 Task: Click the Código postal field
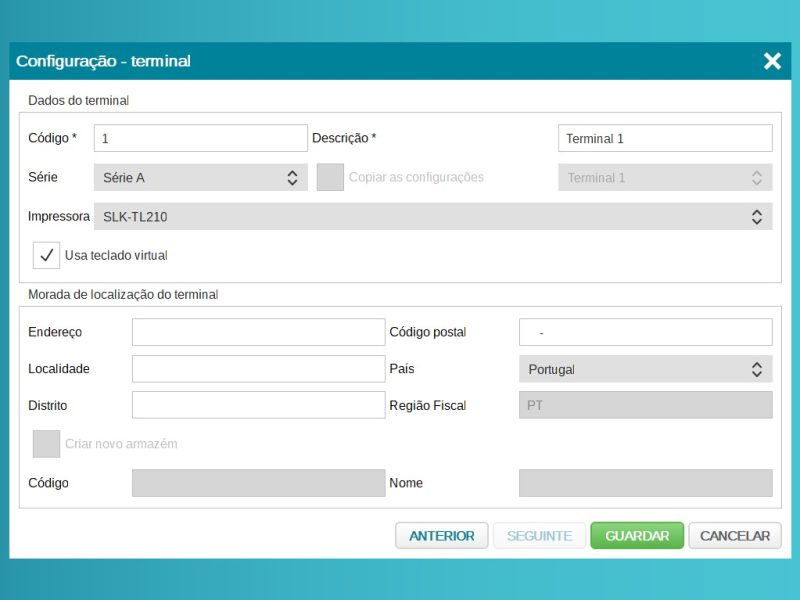(x=645, y=332)
